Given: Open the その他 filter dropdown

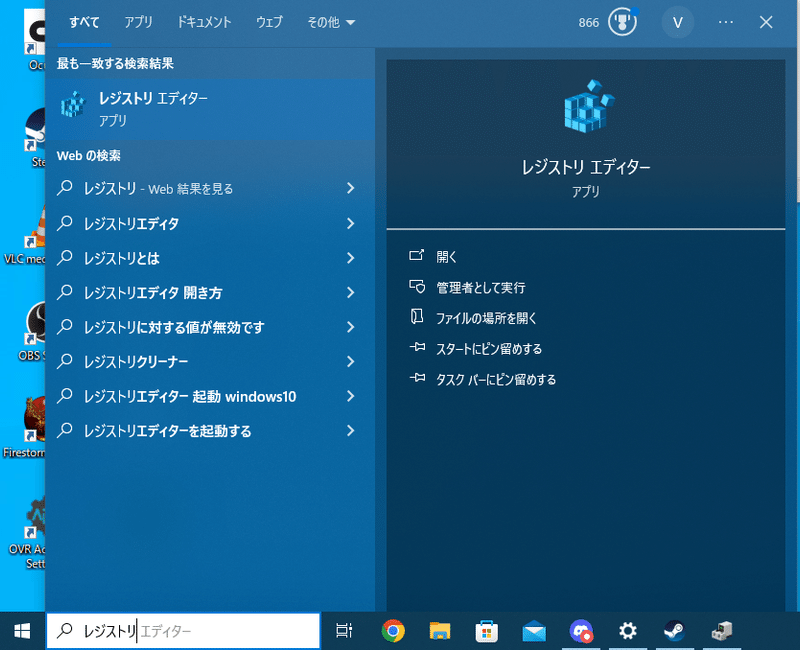Looking at the screenshot, I should coord(330,22).
